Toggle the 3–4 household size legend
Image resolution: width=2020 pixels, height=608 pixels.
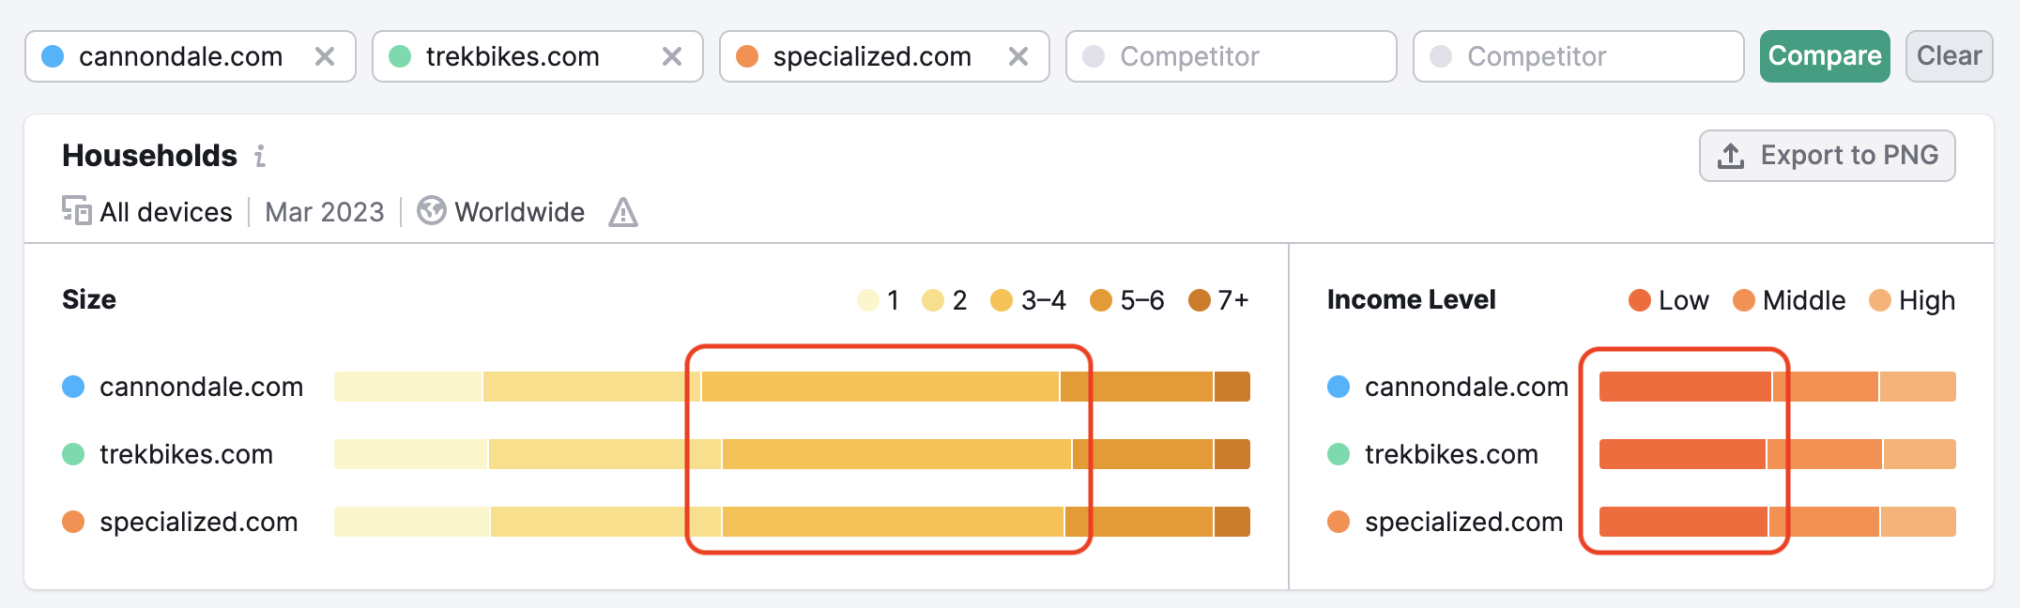click(1028, 300)
